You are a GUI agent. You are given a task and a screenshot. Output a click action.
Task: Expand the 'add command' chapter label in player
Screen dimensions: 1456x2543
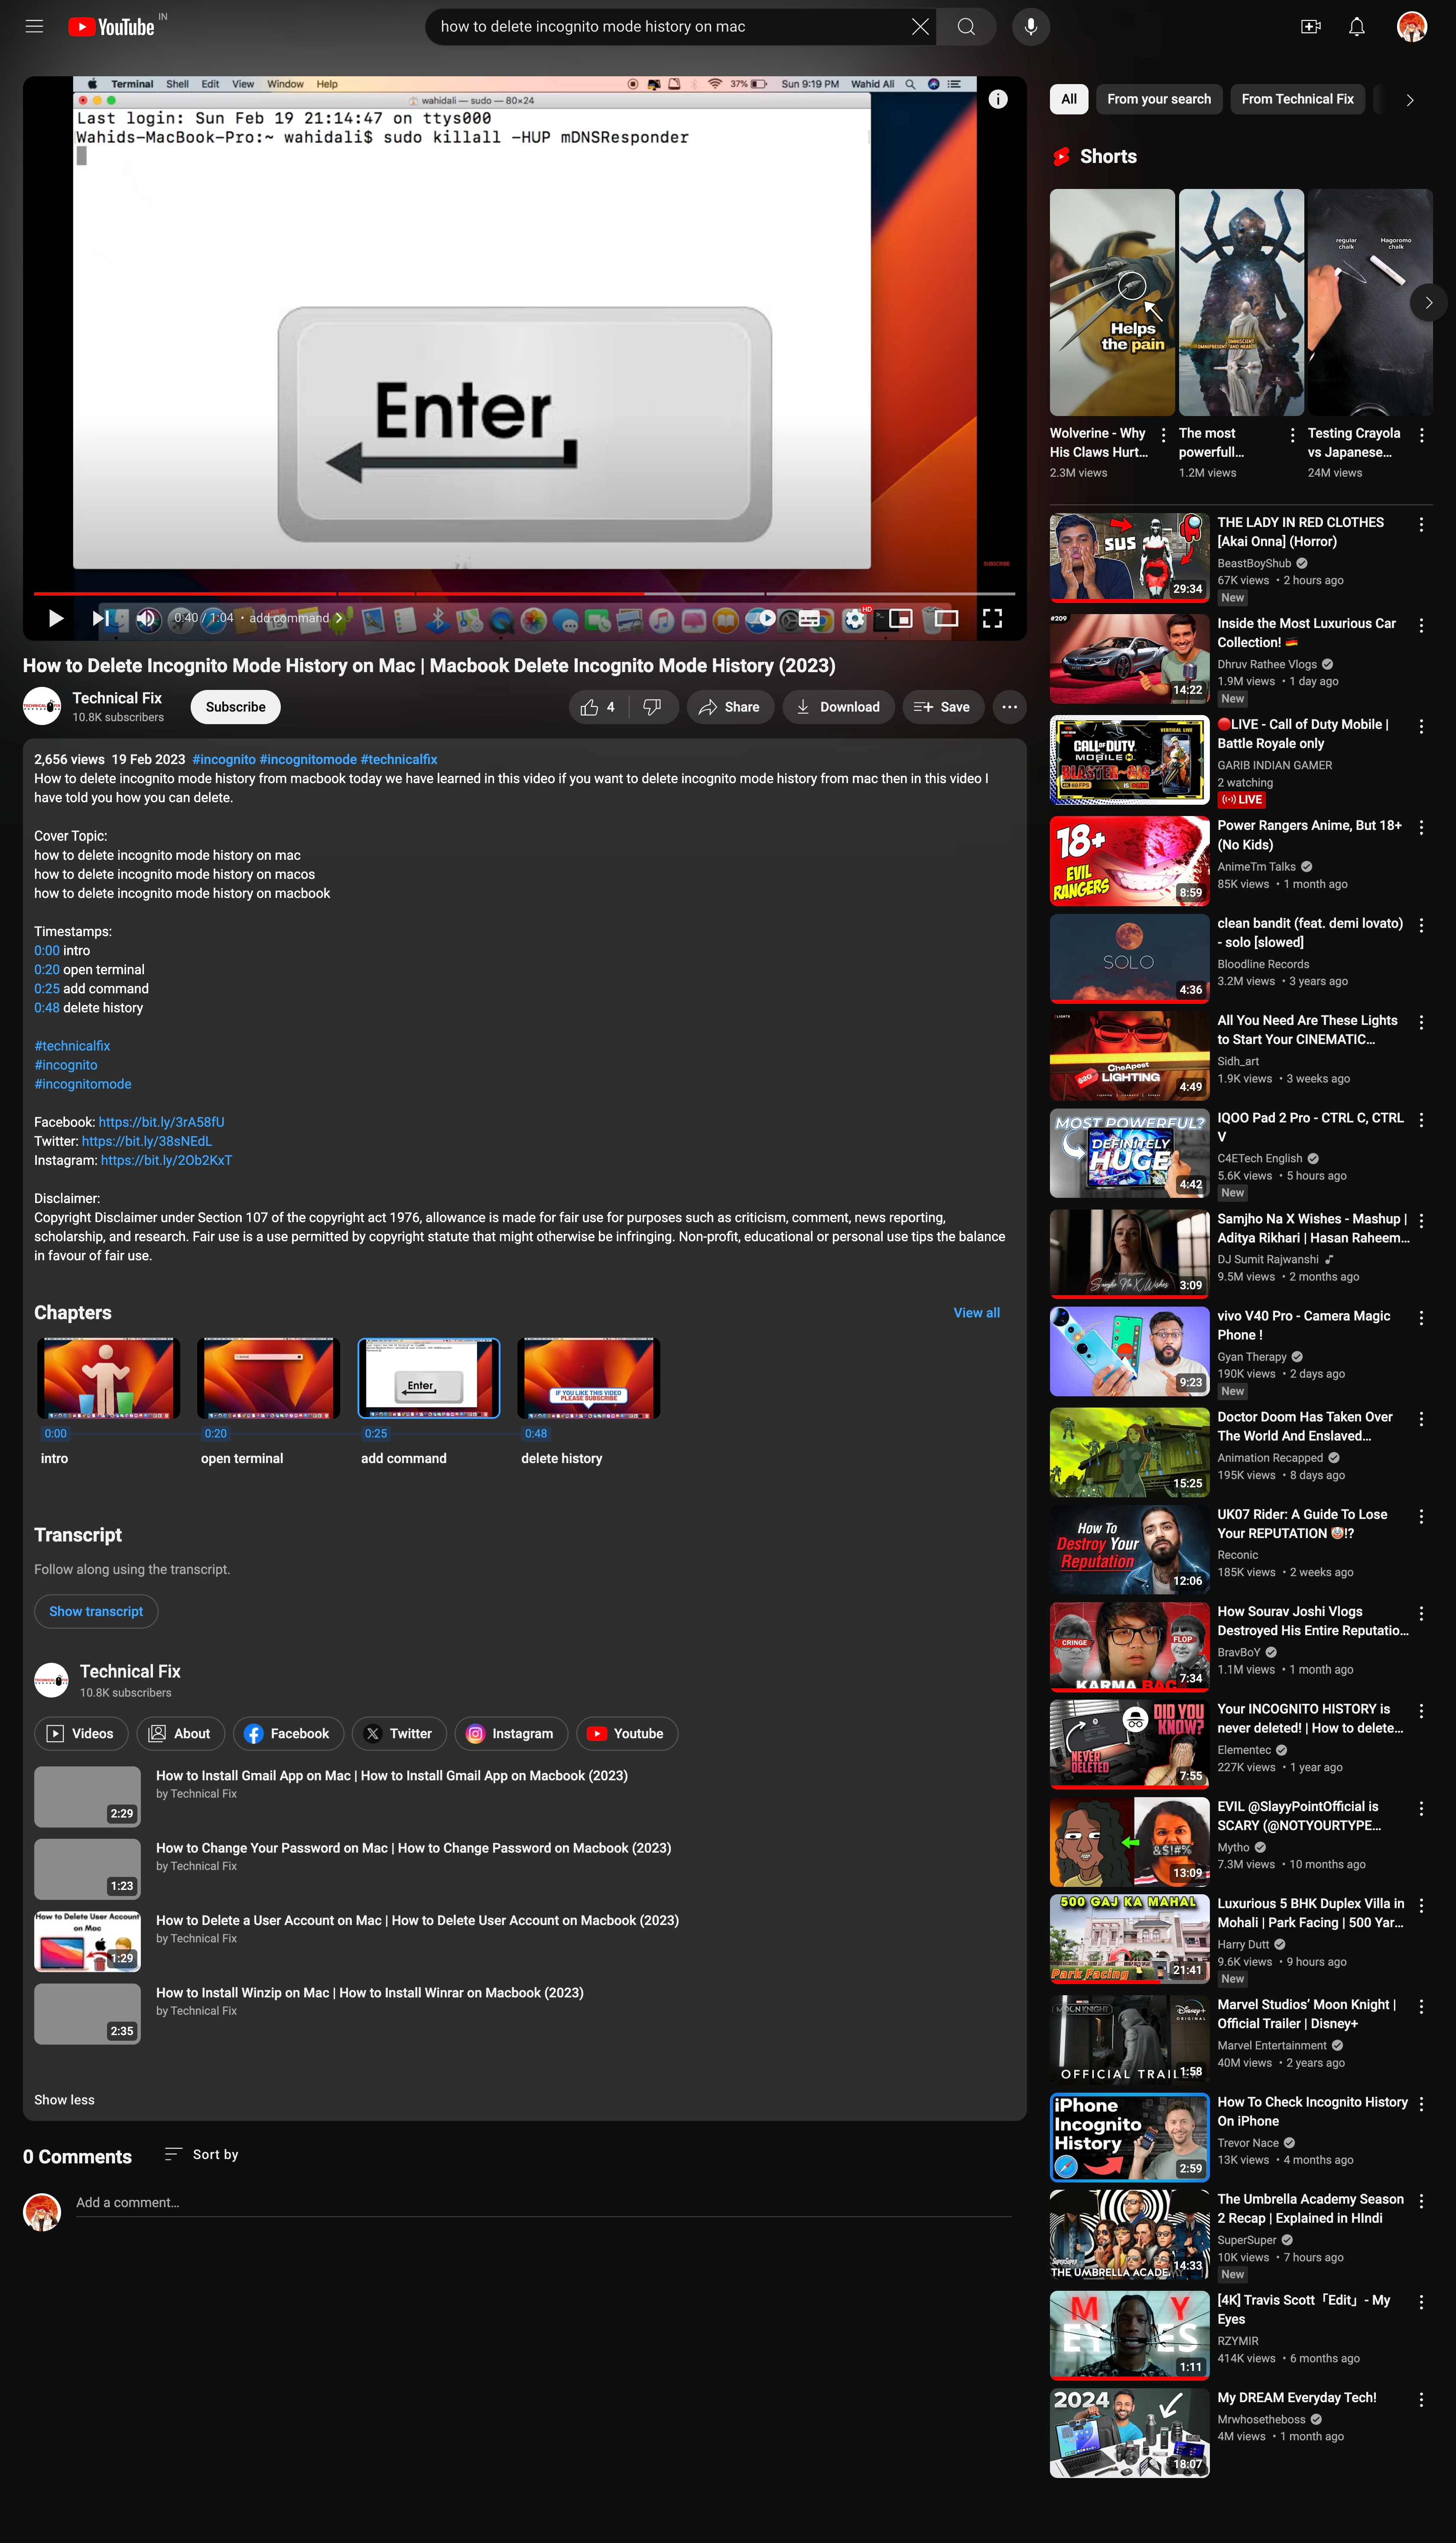296,618
